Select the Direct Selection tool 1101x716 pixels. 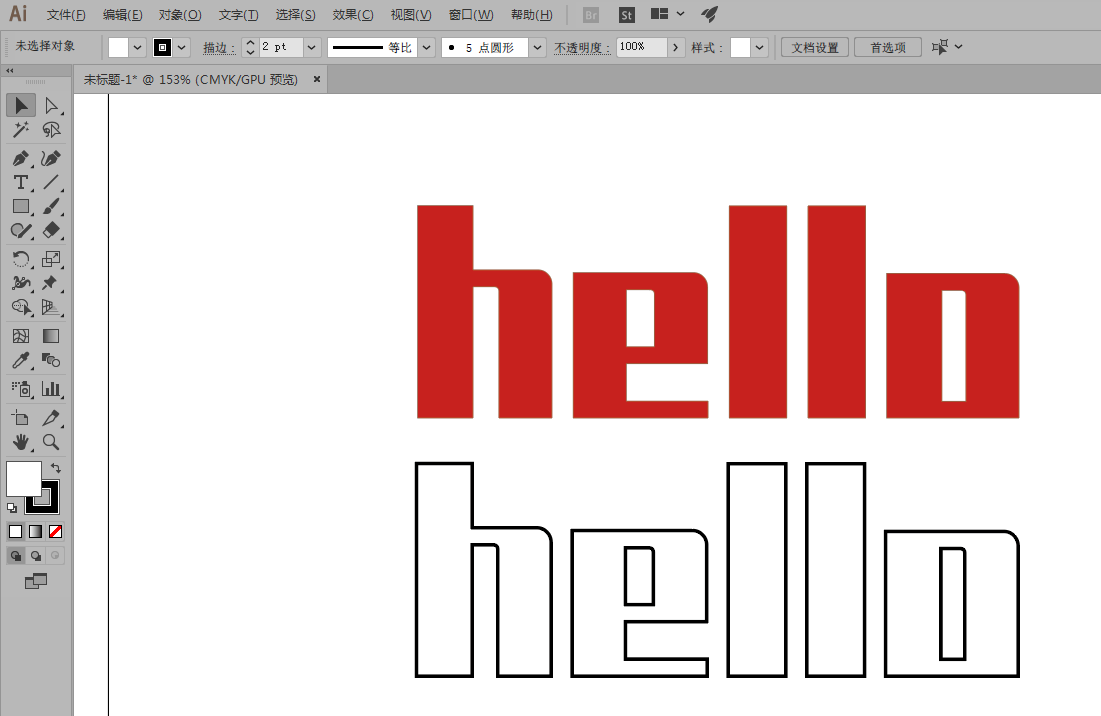(51, 106)
